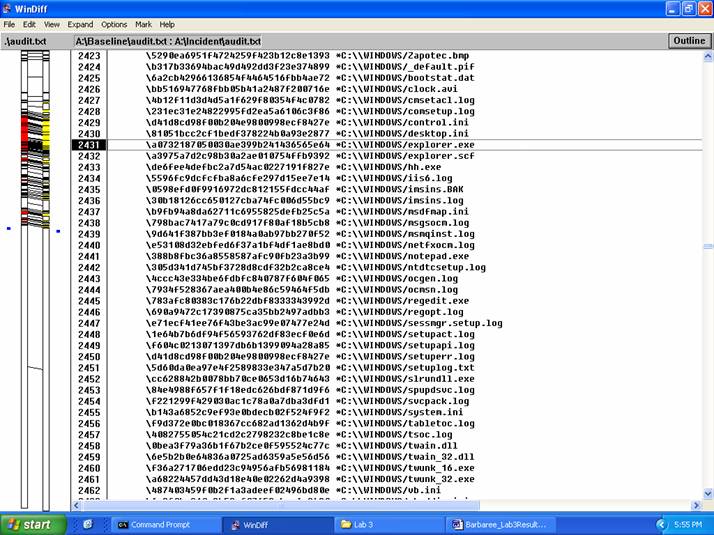Maximize the WinDiff window

pyautogui.click(x=687, y=8)
